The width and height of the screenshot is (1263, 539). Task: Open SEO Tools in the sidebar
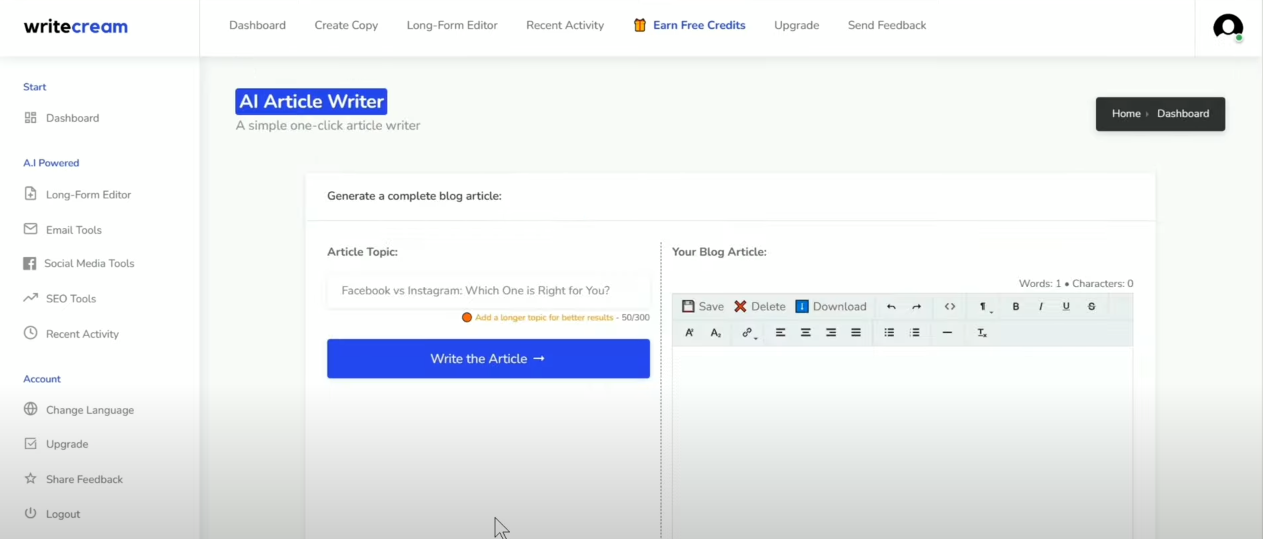(x=70, y=299)
